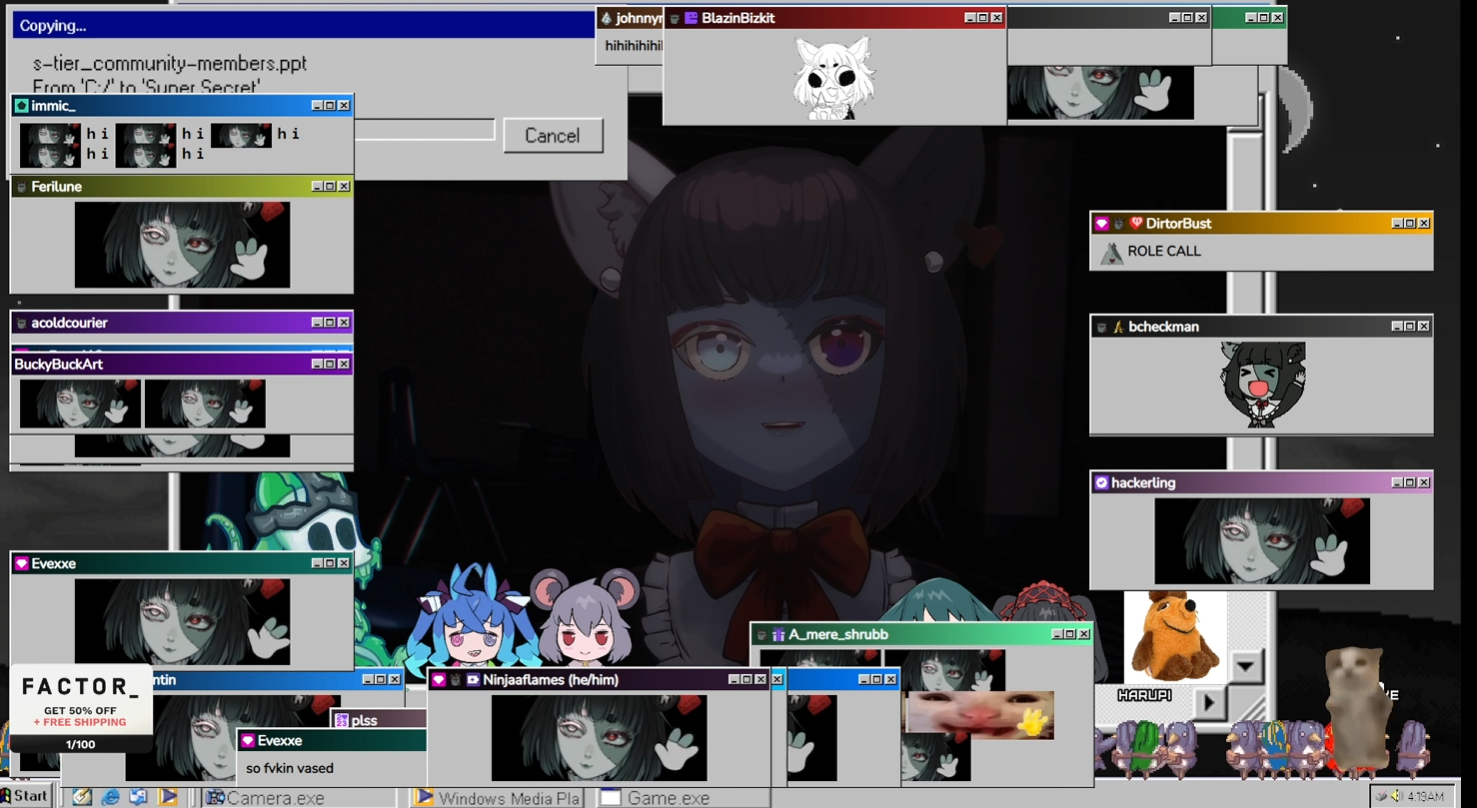Click the s-tier_community-members.ppt file name
Image resolution: width=1477 pixels, height=808 pixels.
coord(169,63)
